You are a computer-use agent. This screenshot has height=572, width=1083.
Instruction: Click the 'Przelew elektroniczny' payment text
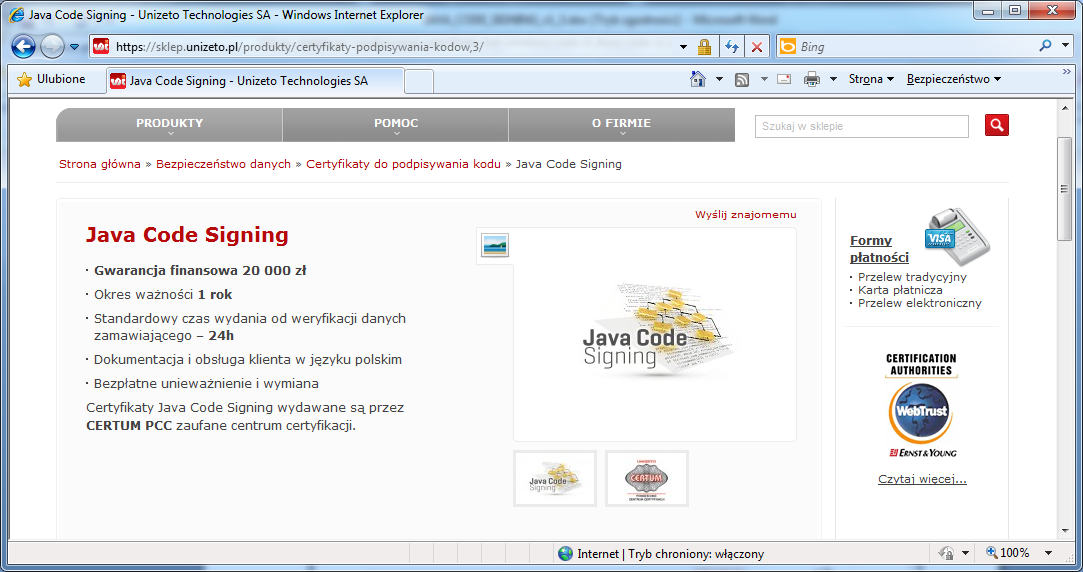pyautogui.click(x=919, y=303)
